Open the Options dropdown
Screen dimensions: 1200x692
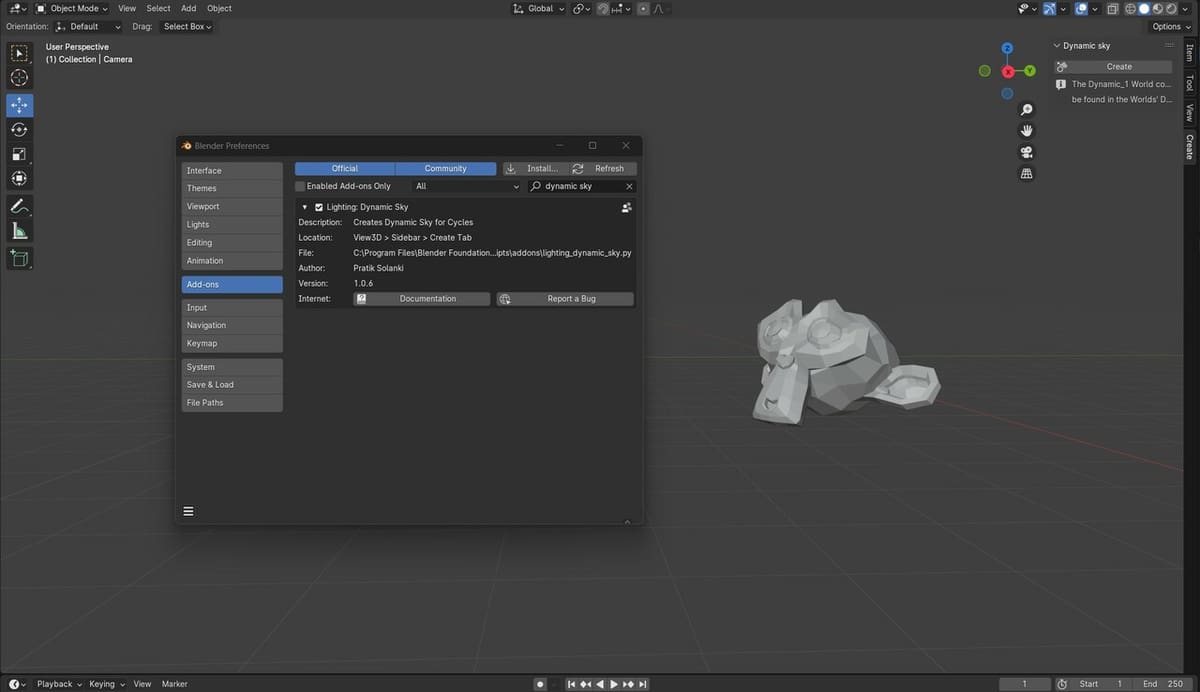point(1171,27)
